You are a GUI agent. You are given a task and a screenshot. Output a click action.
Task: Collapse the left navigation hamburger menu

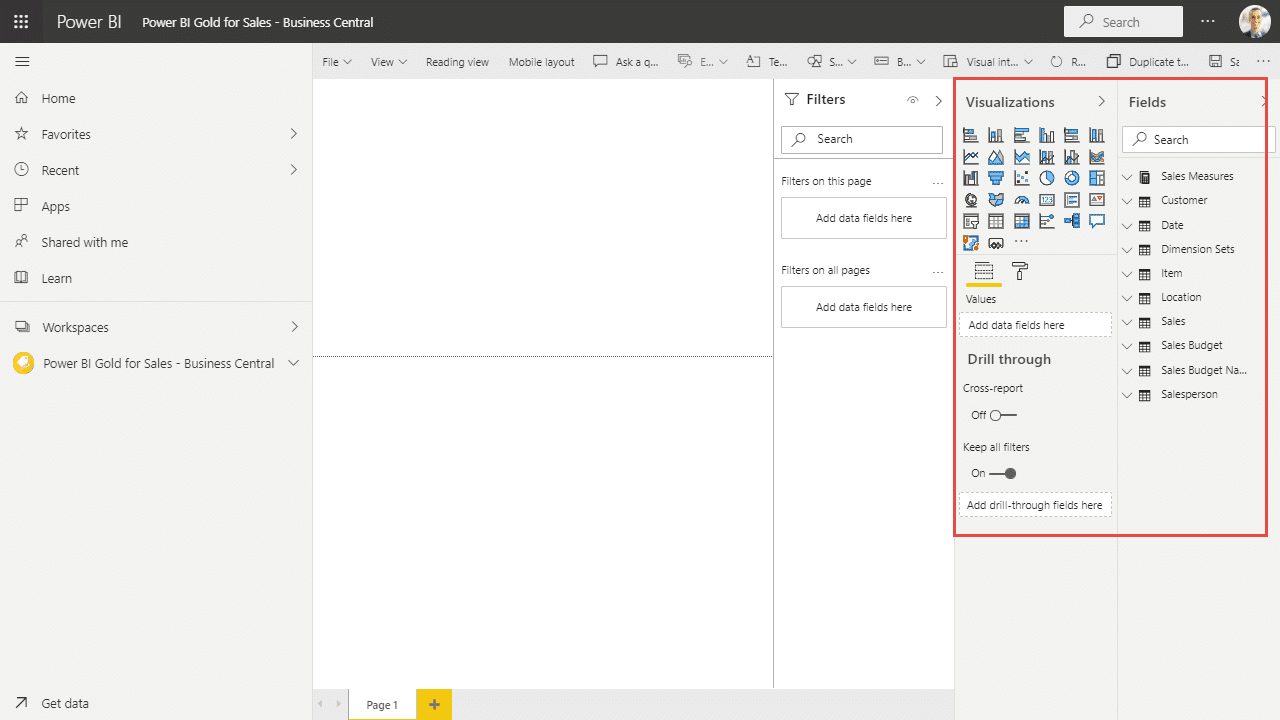pos(22,62)
